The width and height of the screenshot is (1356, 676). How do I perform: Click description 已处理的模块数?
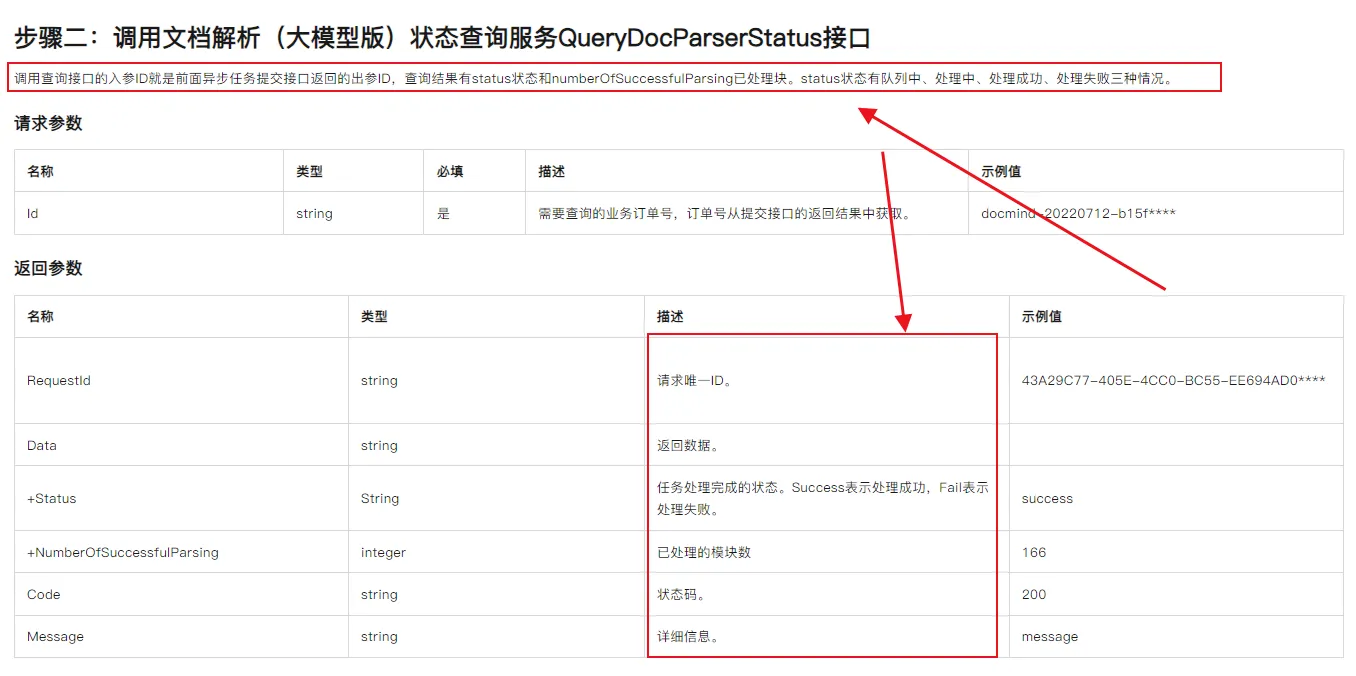704,552
